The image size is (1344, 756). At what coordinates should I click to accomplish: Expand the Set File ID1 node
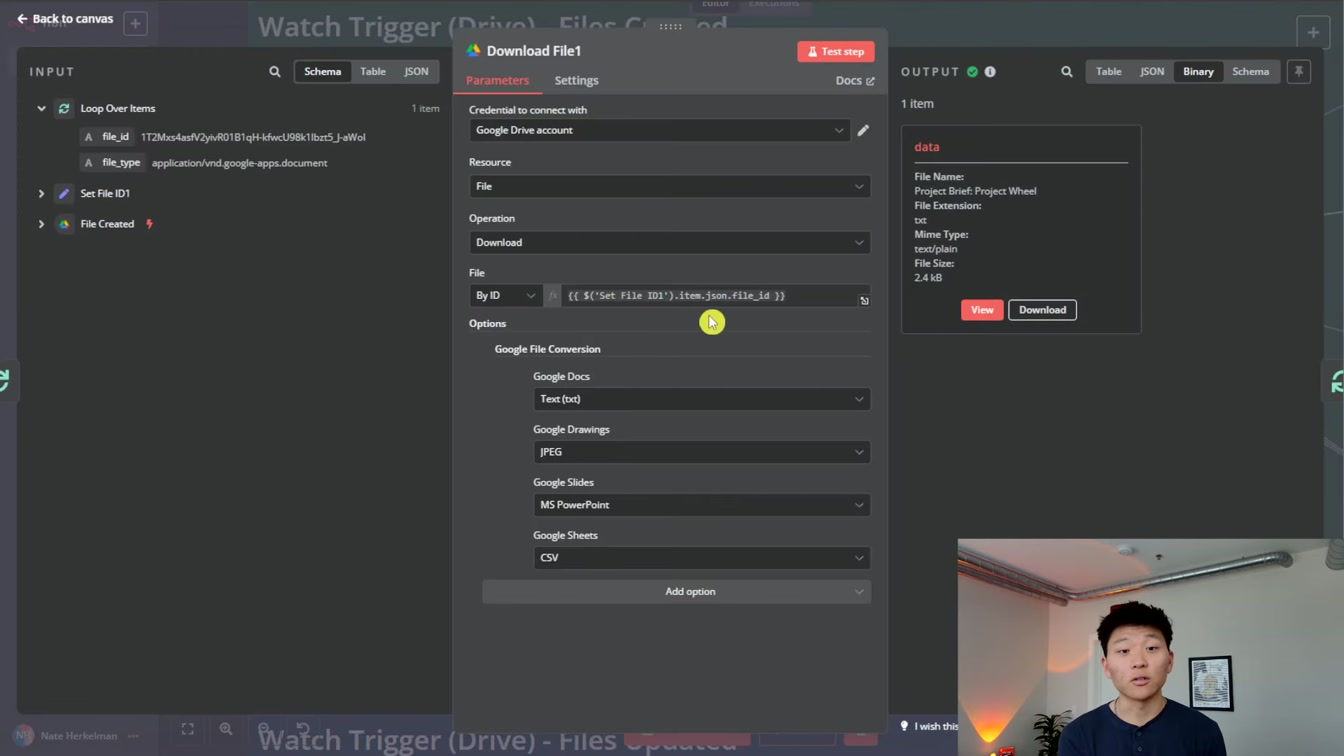tap(41, 193)
